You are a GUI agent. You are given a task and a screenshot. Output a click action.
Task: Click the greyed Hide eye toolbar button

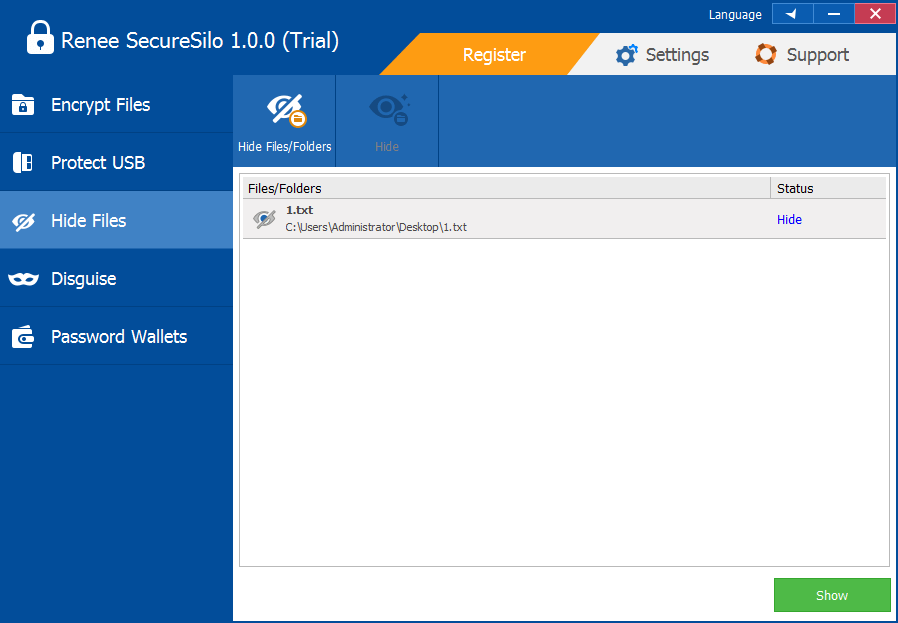387,121
